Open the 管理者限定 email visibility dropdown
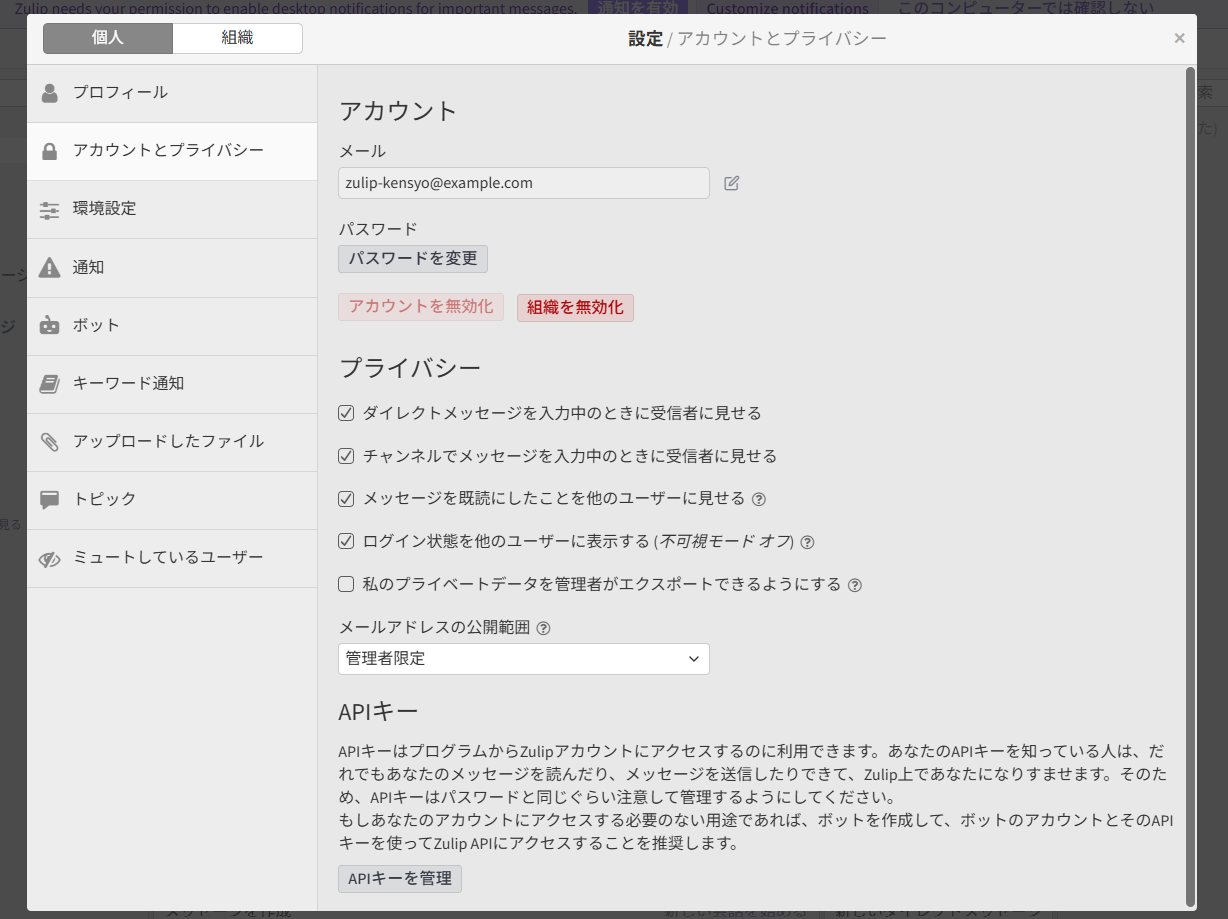 point(523,658)
